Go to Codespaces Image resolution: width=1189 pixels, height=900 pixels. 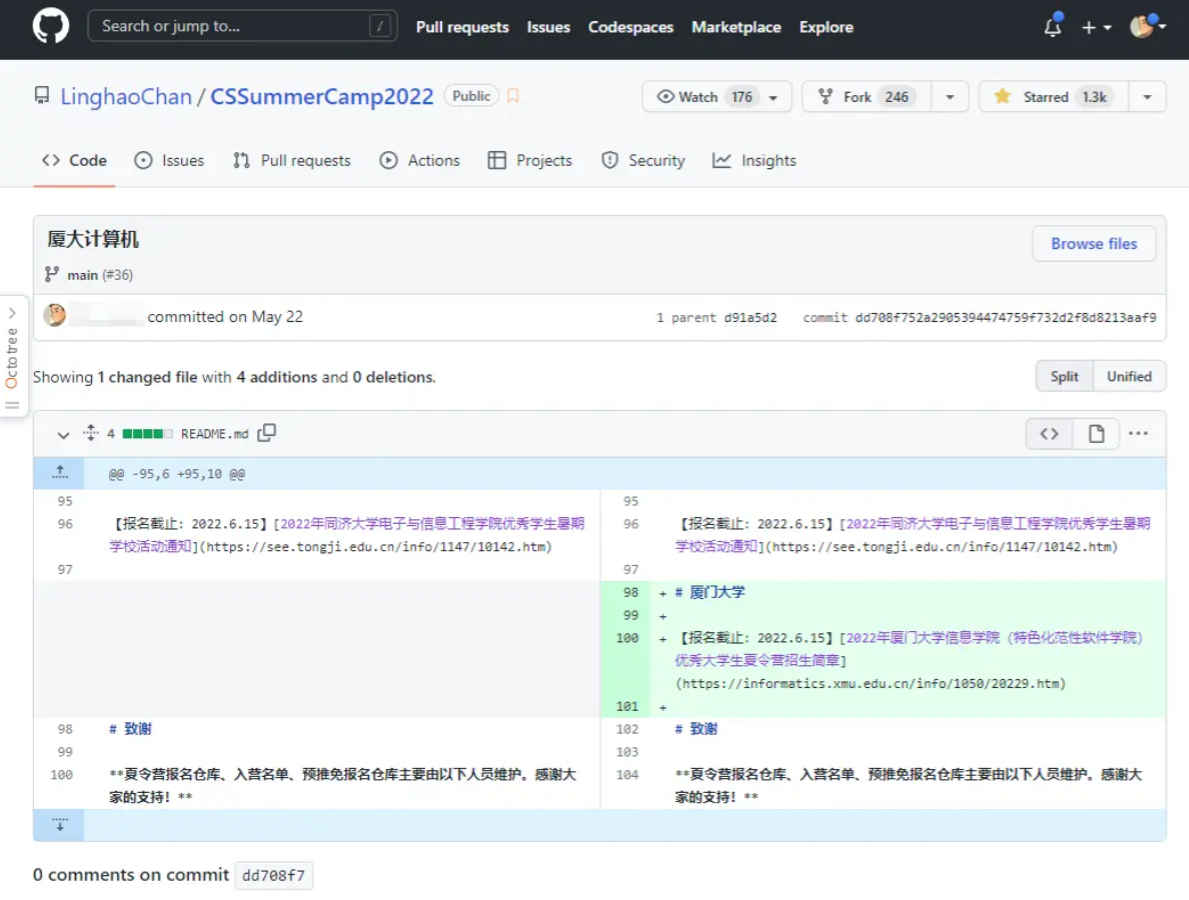click(x=630, y=27)
